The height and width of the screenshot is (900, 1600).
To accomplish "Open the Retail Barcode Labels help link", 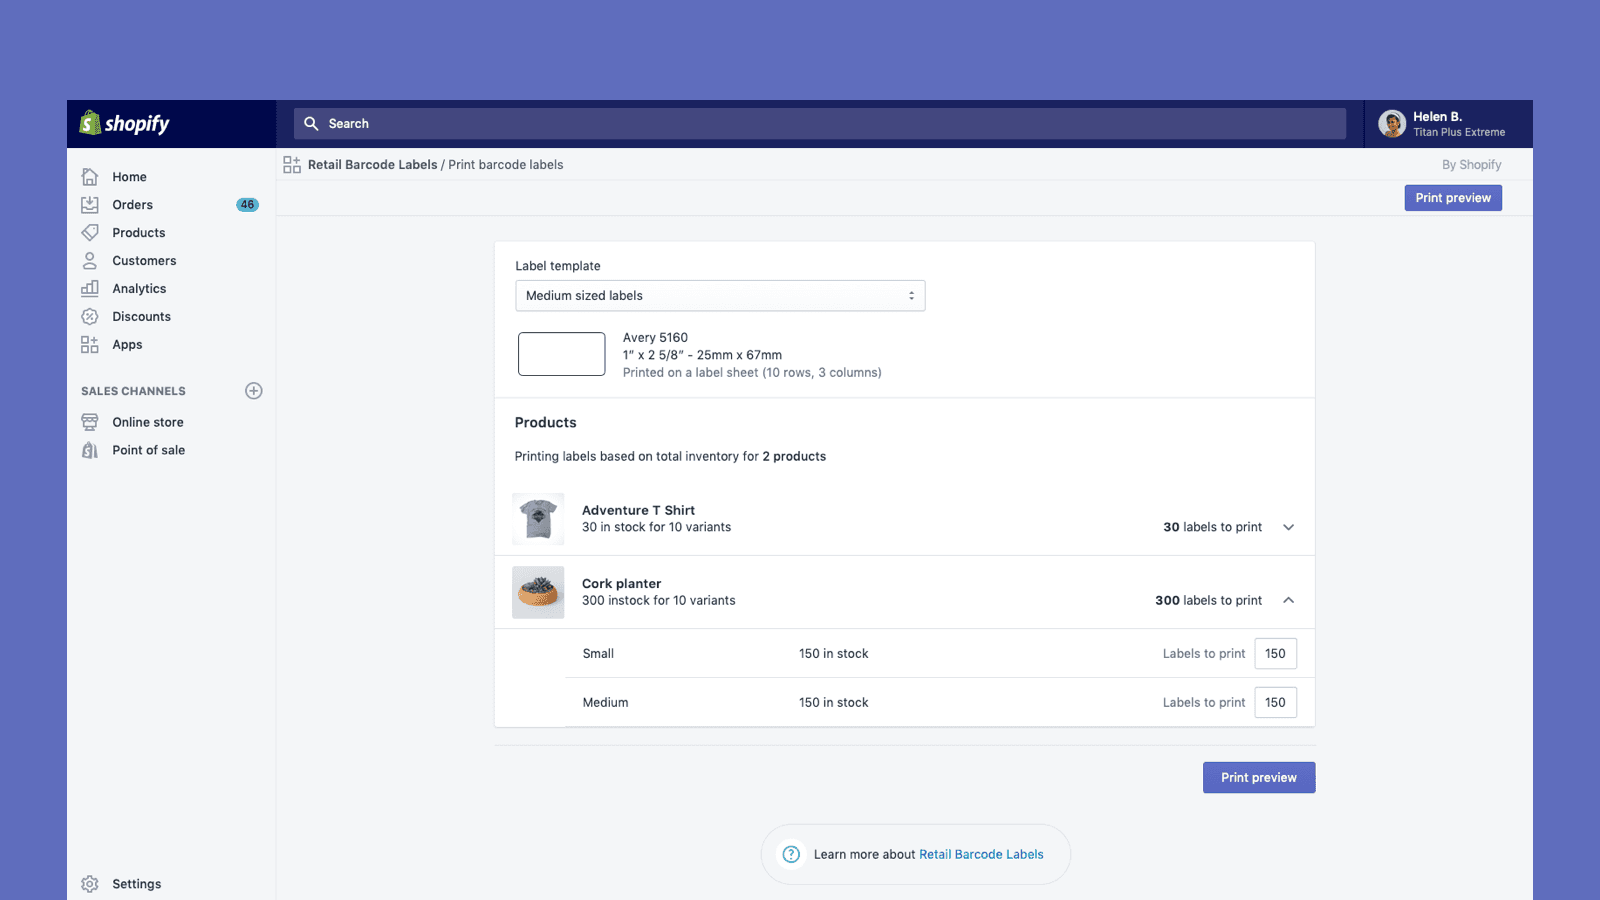I will pyautogui.click(x=981, y=855).
